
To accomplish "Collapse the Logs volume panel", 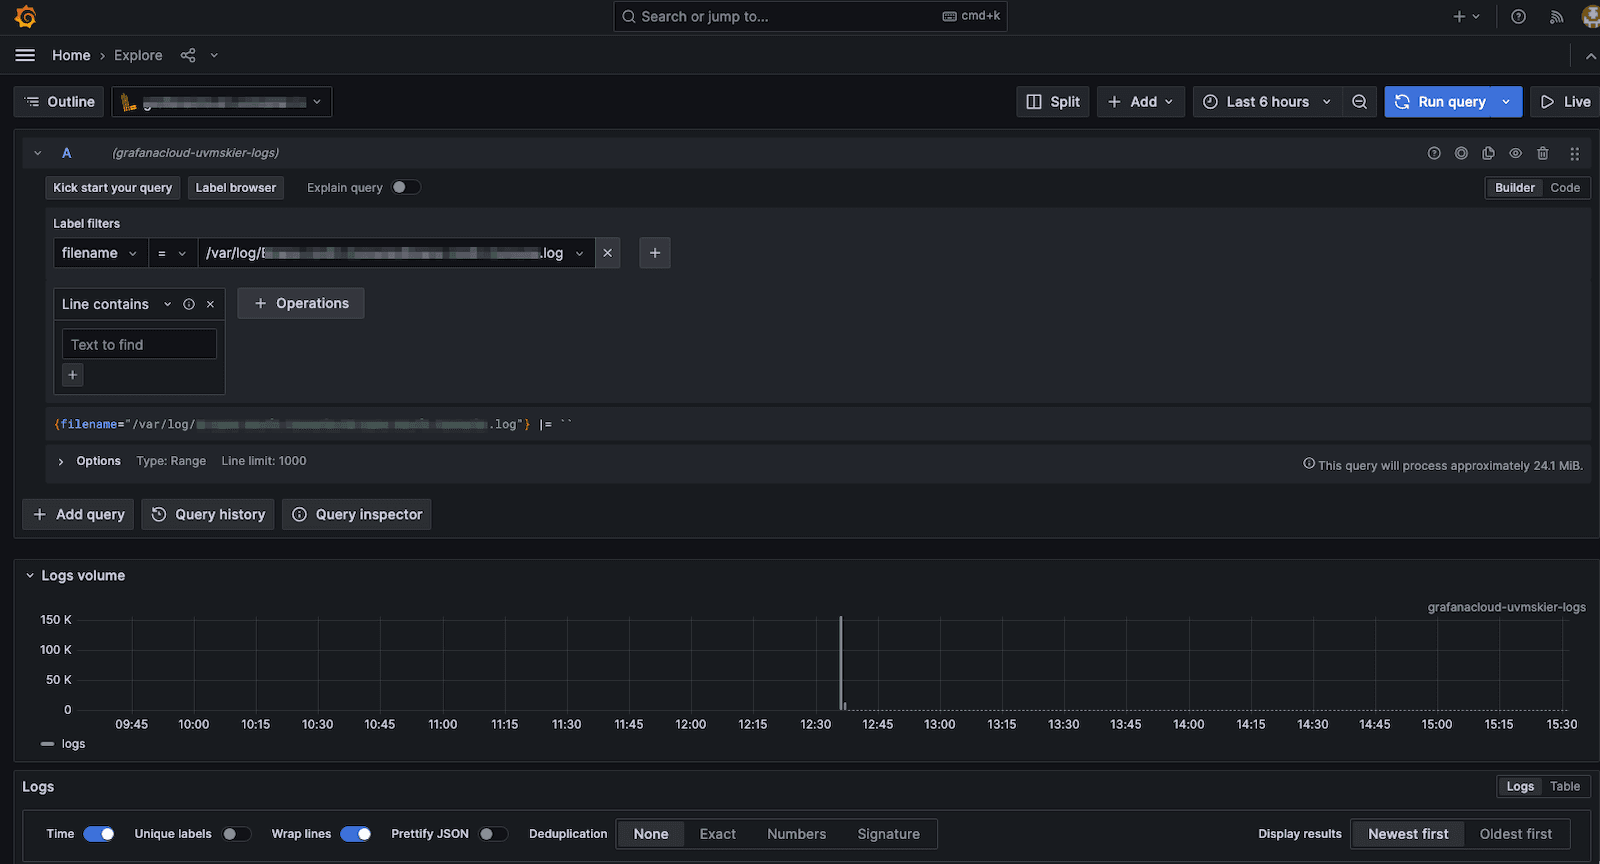I will [30, 576].
